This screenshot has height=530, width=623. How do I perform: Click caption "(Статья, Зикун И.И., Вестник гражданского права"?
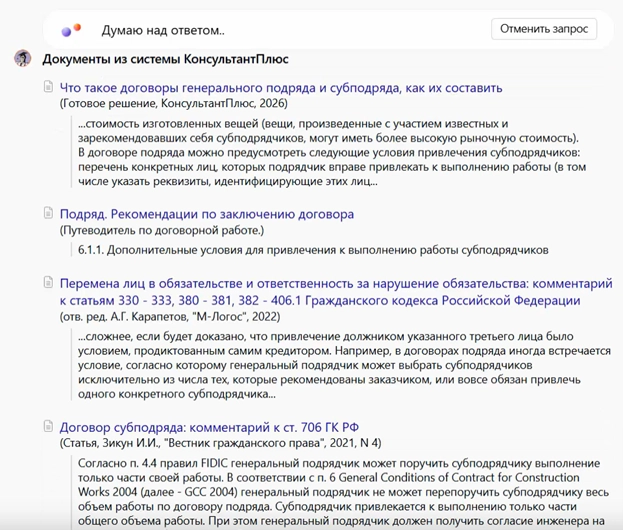pyautogui.click(x=221, y=443)
